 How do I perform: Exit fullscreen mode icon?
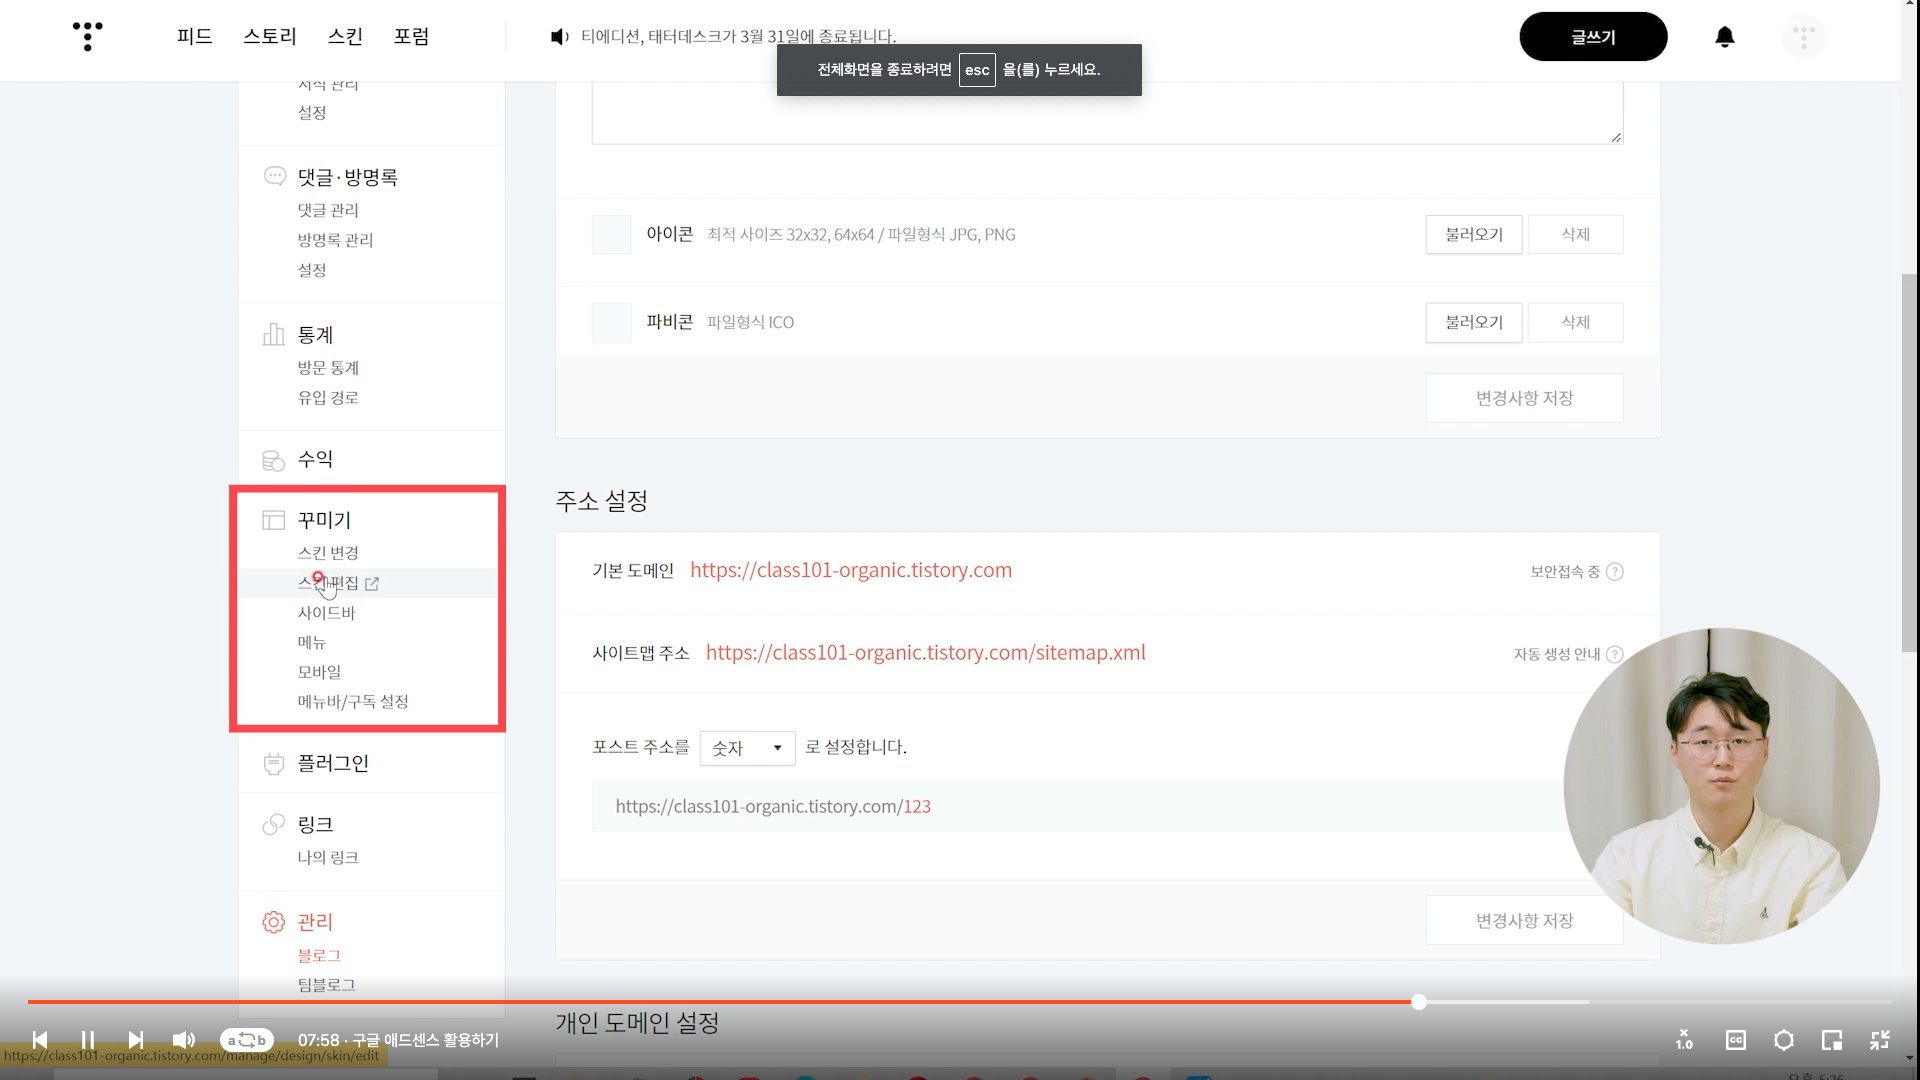pos(1879,1040)
